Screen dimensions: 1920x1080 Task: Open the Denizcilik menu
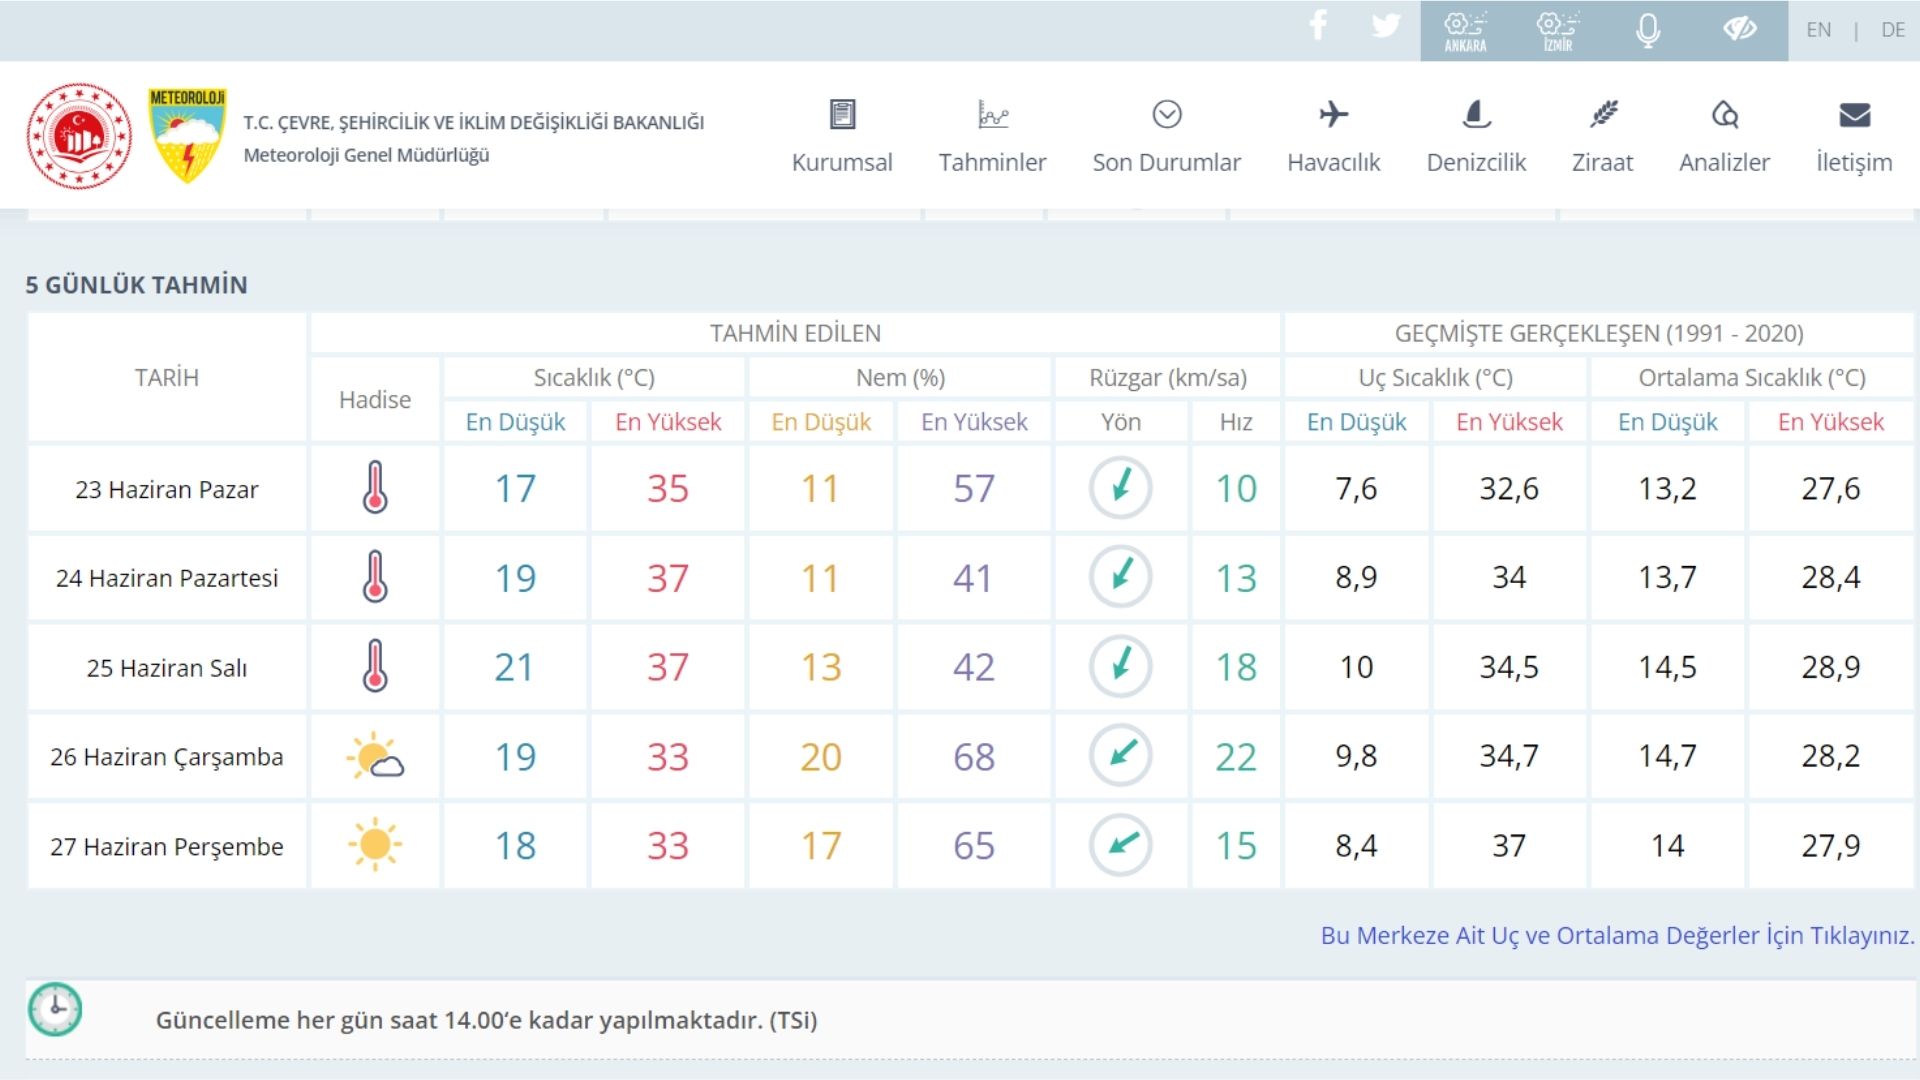[x=1476, y=162]
